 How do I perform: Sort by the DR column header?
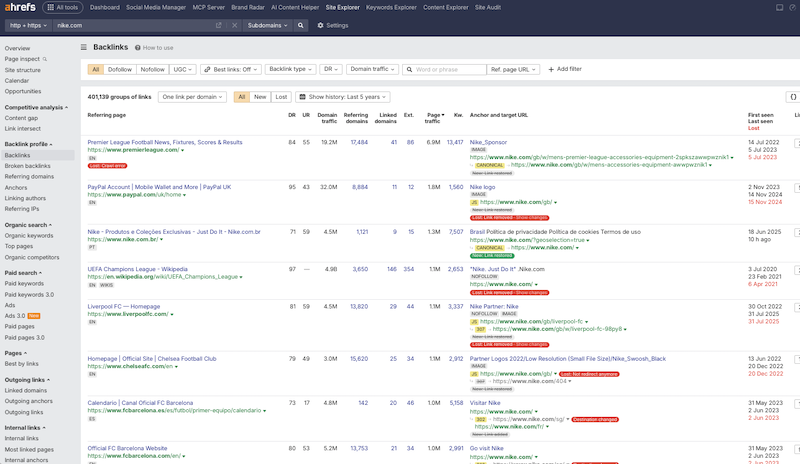(292, 115)
